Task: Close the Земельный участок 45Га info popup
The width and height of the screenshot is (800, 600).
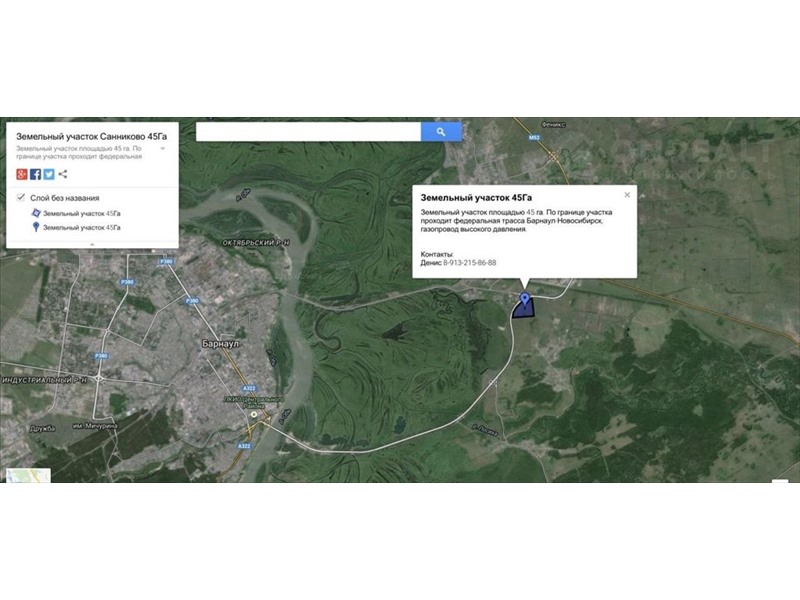Action: 627,195
